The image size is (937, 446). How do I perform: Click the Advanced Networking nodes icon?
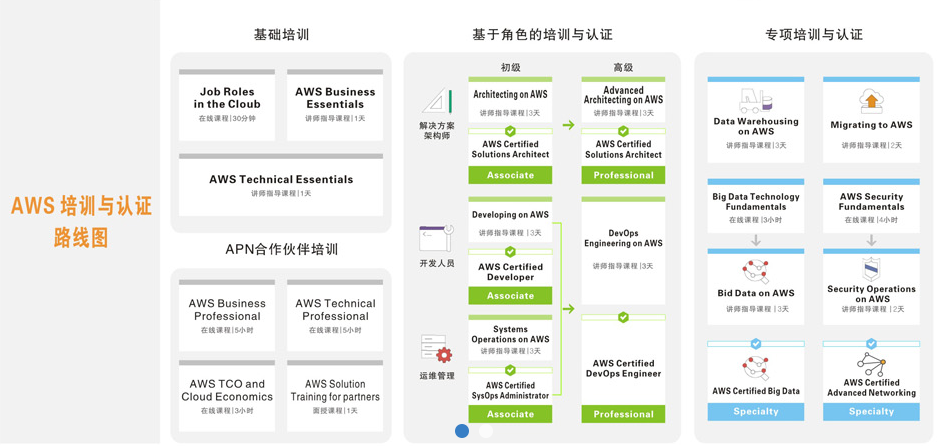pyautogui.click(x=871, y=363)
